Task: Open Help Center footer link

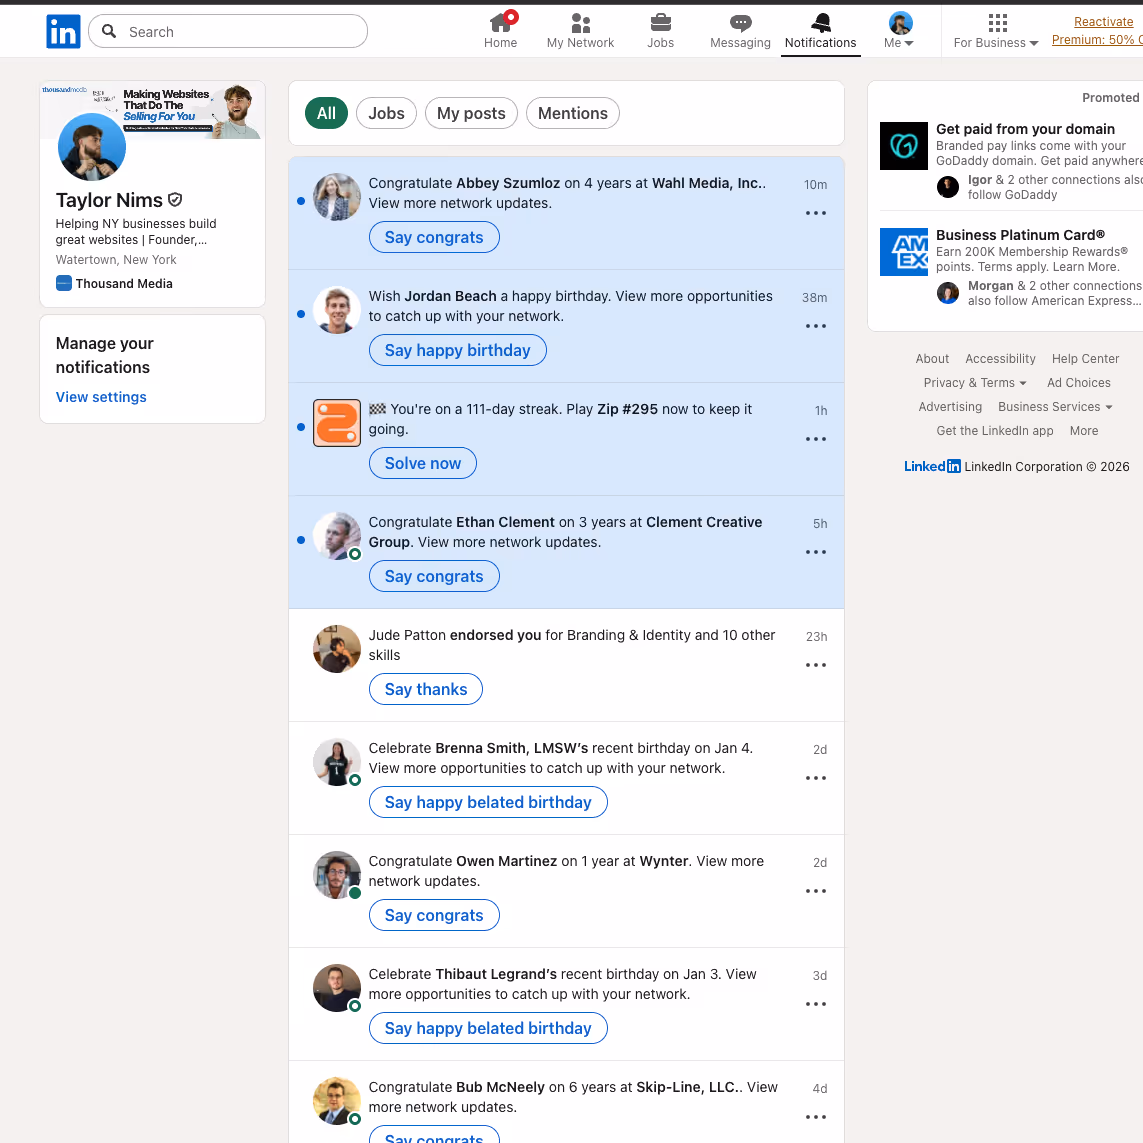Action: point(1085,359)
